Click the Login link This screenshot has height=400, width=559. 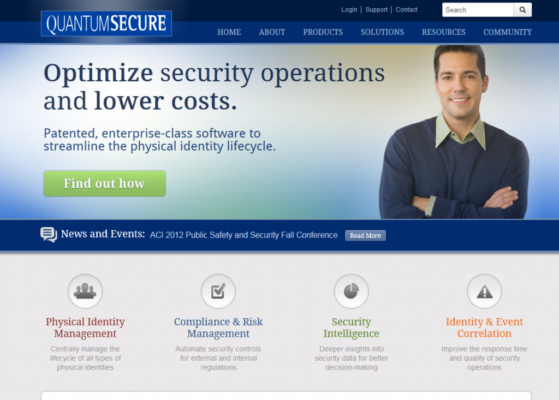coord(349,10)
